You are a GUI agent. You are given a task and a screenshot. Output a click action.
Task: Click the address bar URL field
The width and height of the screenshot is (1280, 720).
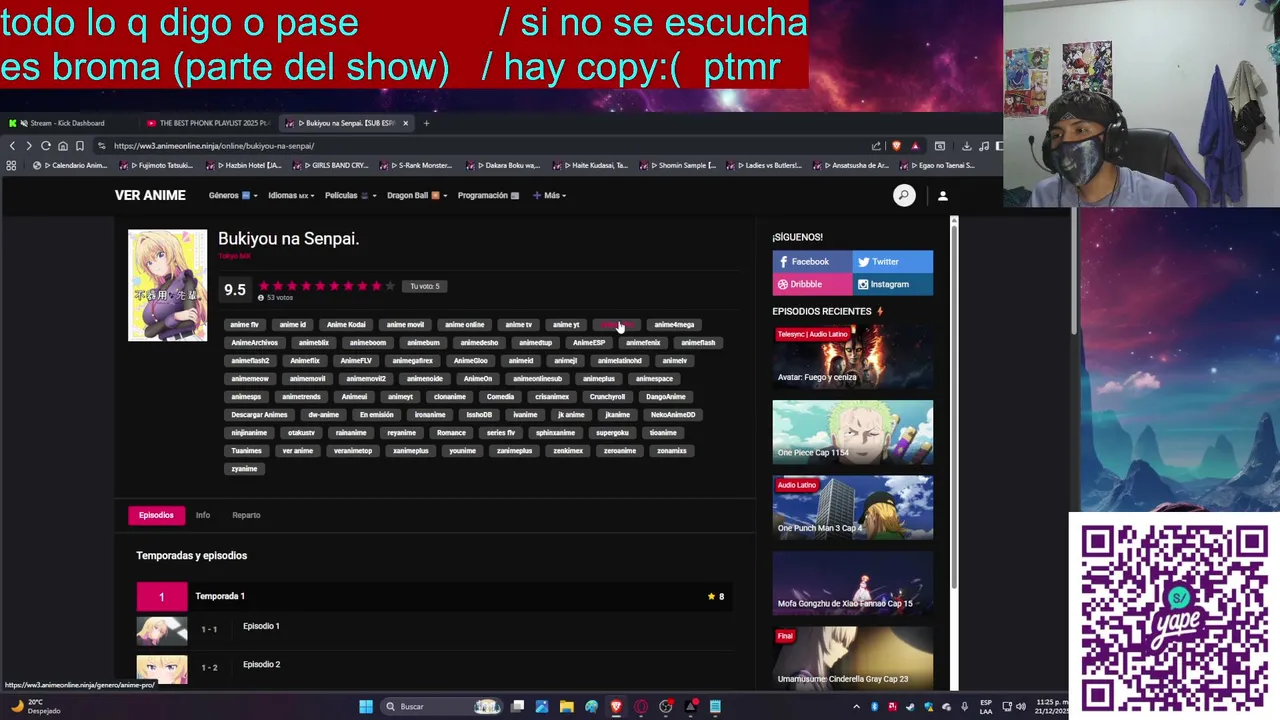[480, 146]
